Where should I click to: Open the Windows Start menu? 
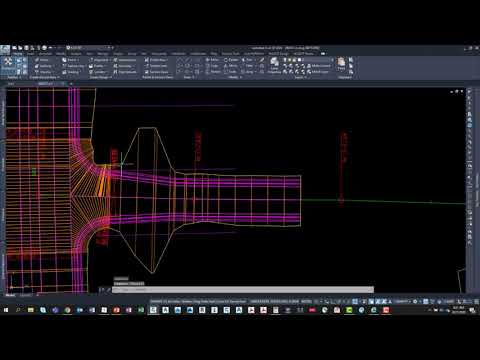tap(6, 310)
